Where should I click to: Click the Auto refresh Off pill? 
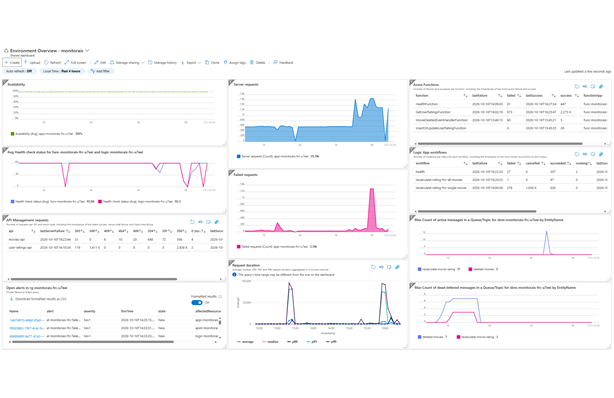click(19, 71)
